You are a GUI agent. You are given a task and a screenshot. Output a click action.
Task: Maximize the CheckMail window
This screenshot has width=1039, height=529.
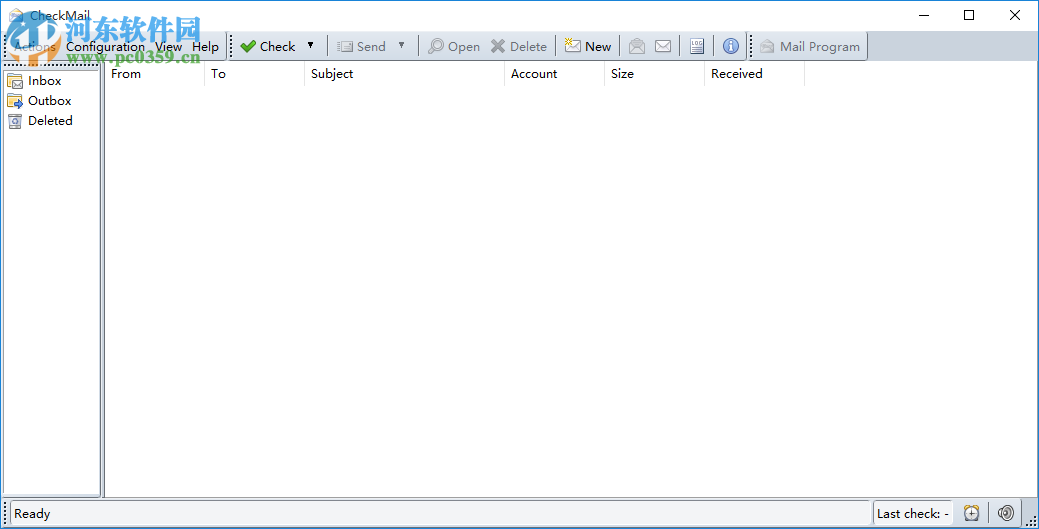(969, 15)
